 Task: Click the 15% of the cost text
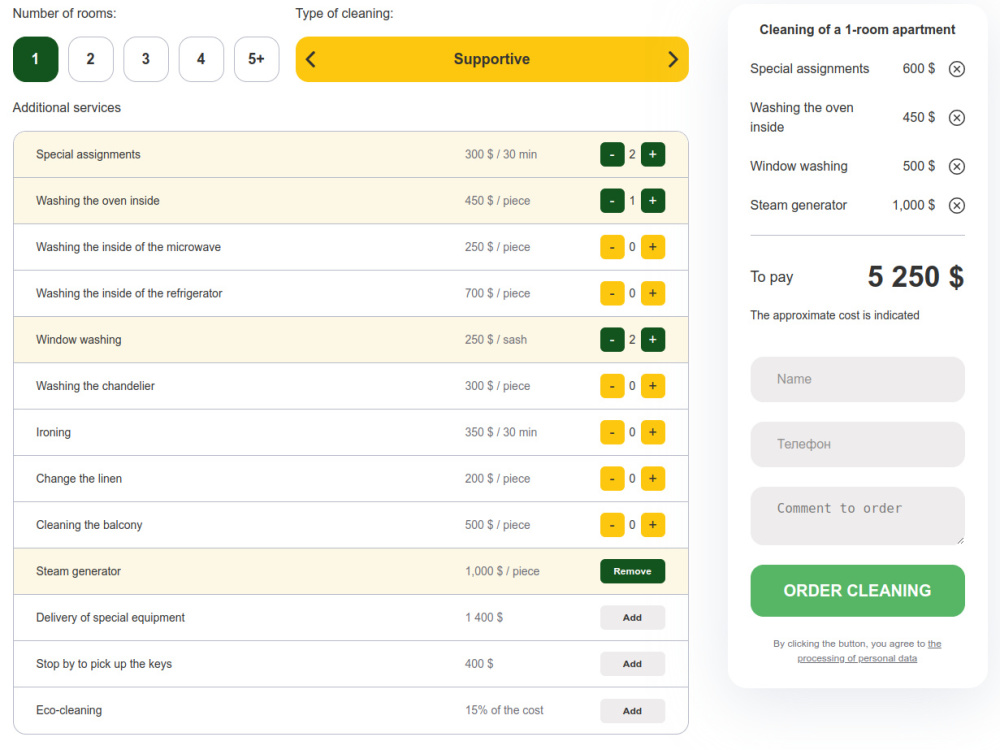[504, 710]
